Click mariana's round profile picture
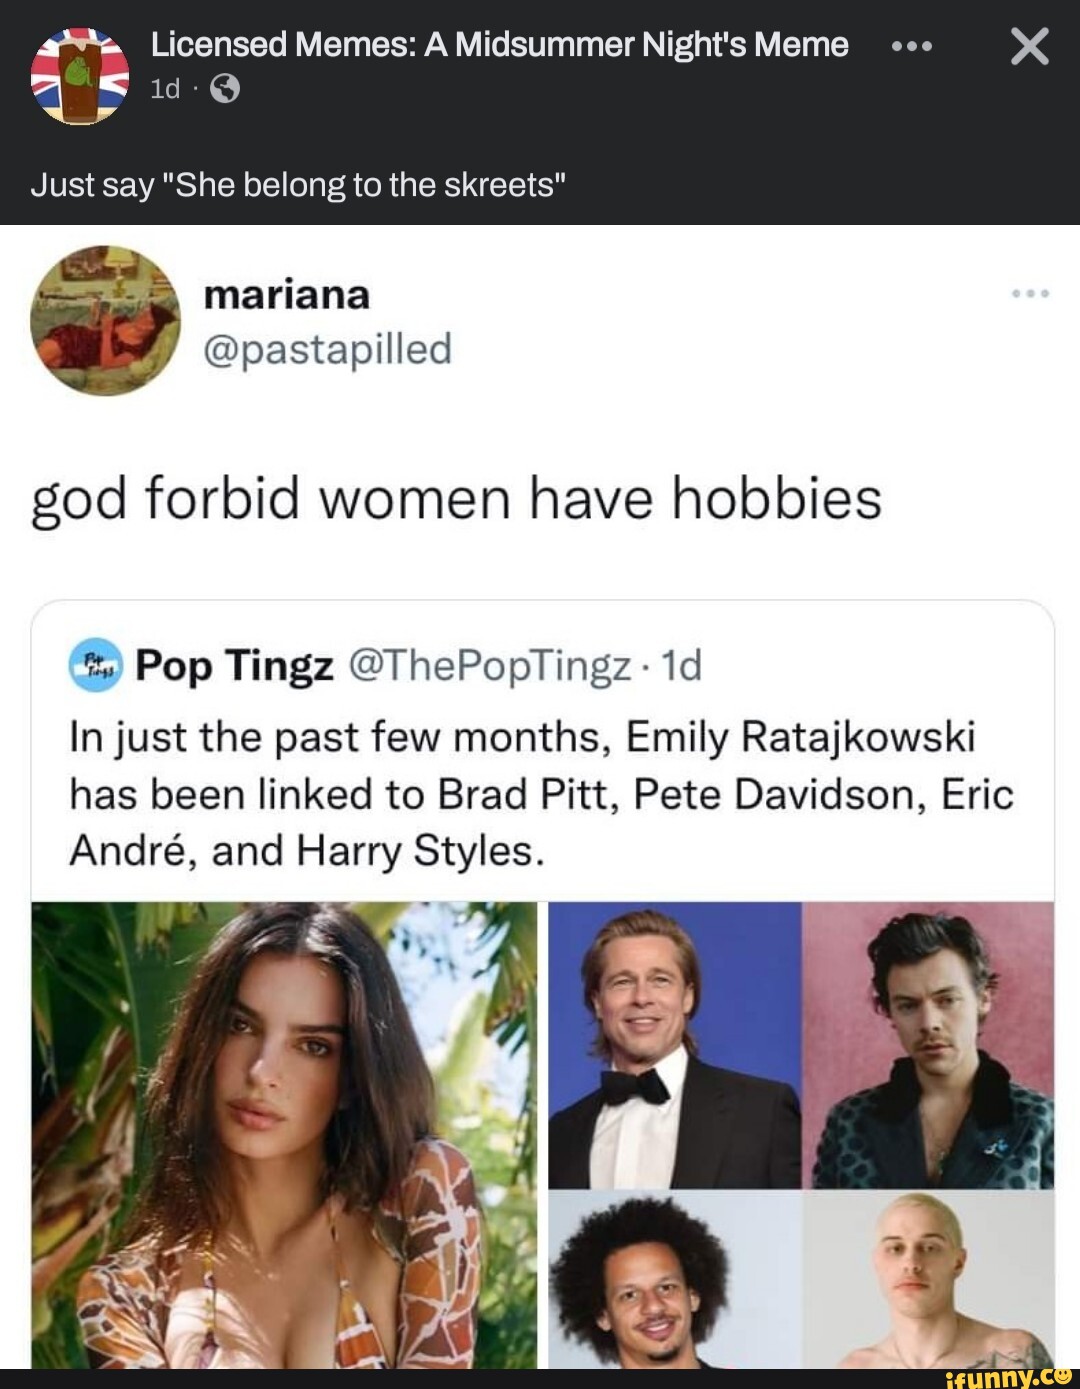This screenshot has width=1080, height=1389. pyautogui.click(x=105, y=320)
